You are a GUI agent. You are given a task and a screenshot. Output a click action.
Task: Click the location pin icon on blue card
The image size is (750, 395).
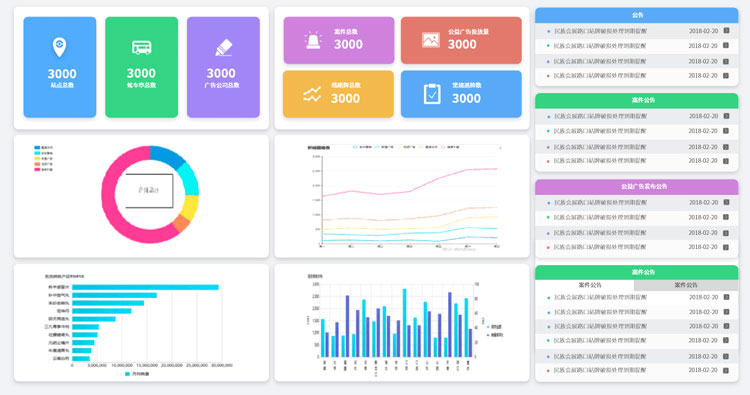(x=59, y=47)
